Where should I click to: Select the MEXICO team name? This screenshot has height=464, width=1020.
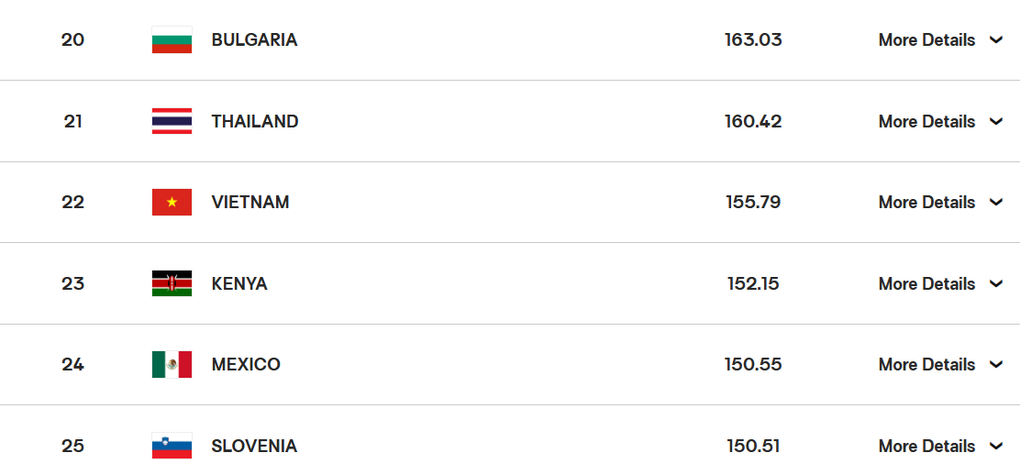click(246, 364)
